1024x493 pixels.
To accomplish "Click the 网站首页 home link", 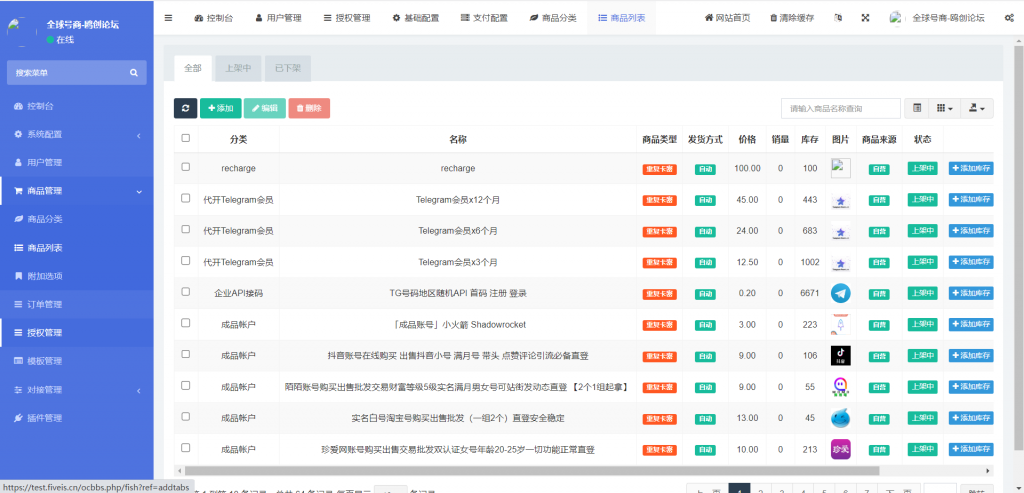I will [x=727, y=18].
